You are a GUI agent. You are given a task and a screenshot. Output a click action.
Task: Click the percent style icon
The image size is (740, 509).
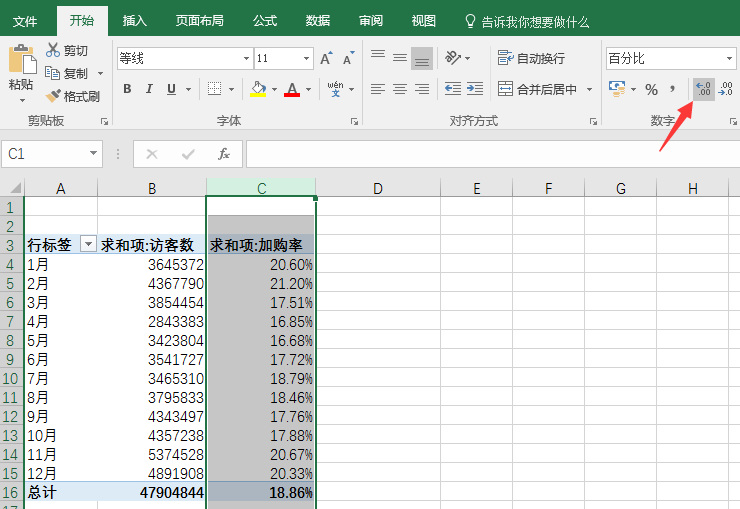coord(651,90)
